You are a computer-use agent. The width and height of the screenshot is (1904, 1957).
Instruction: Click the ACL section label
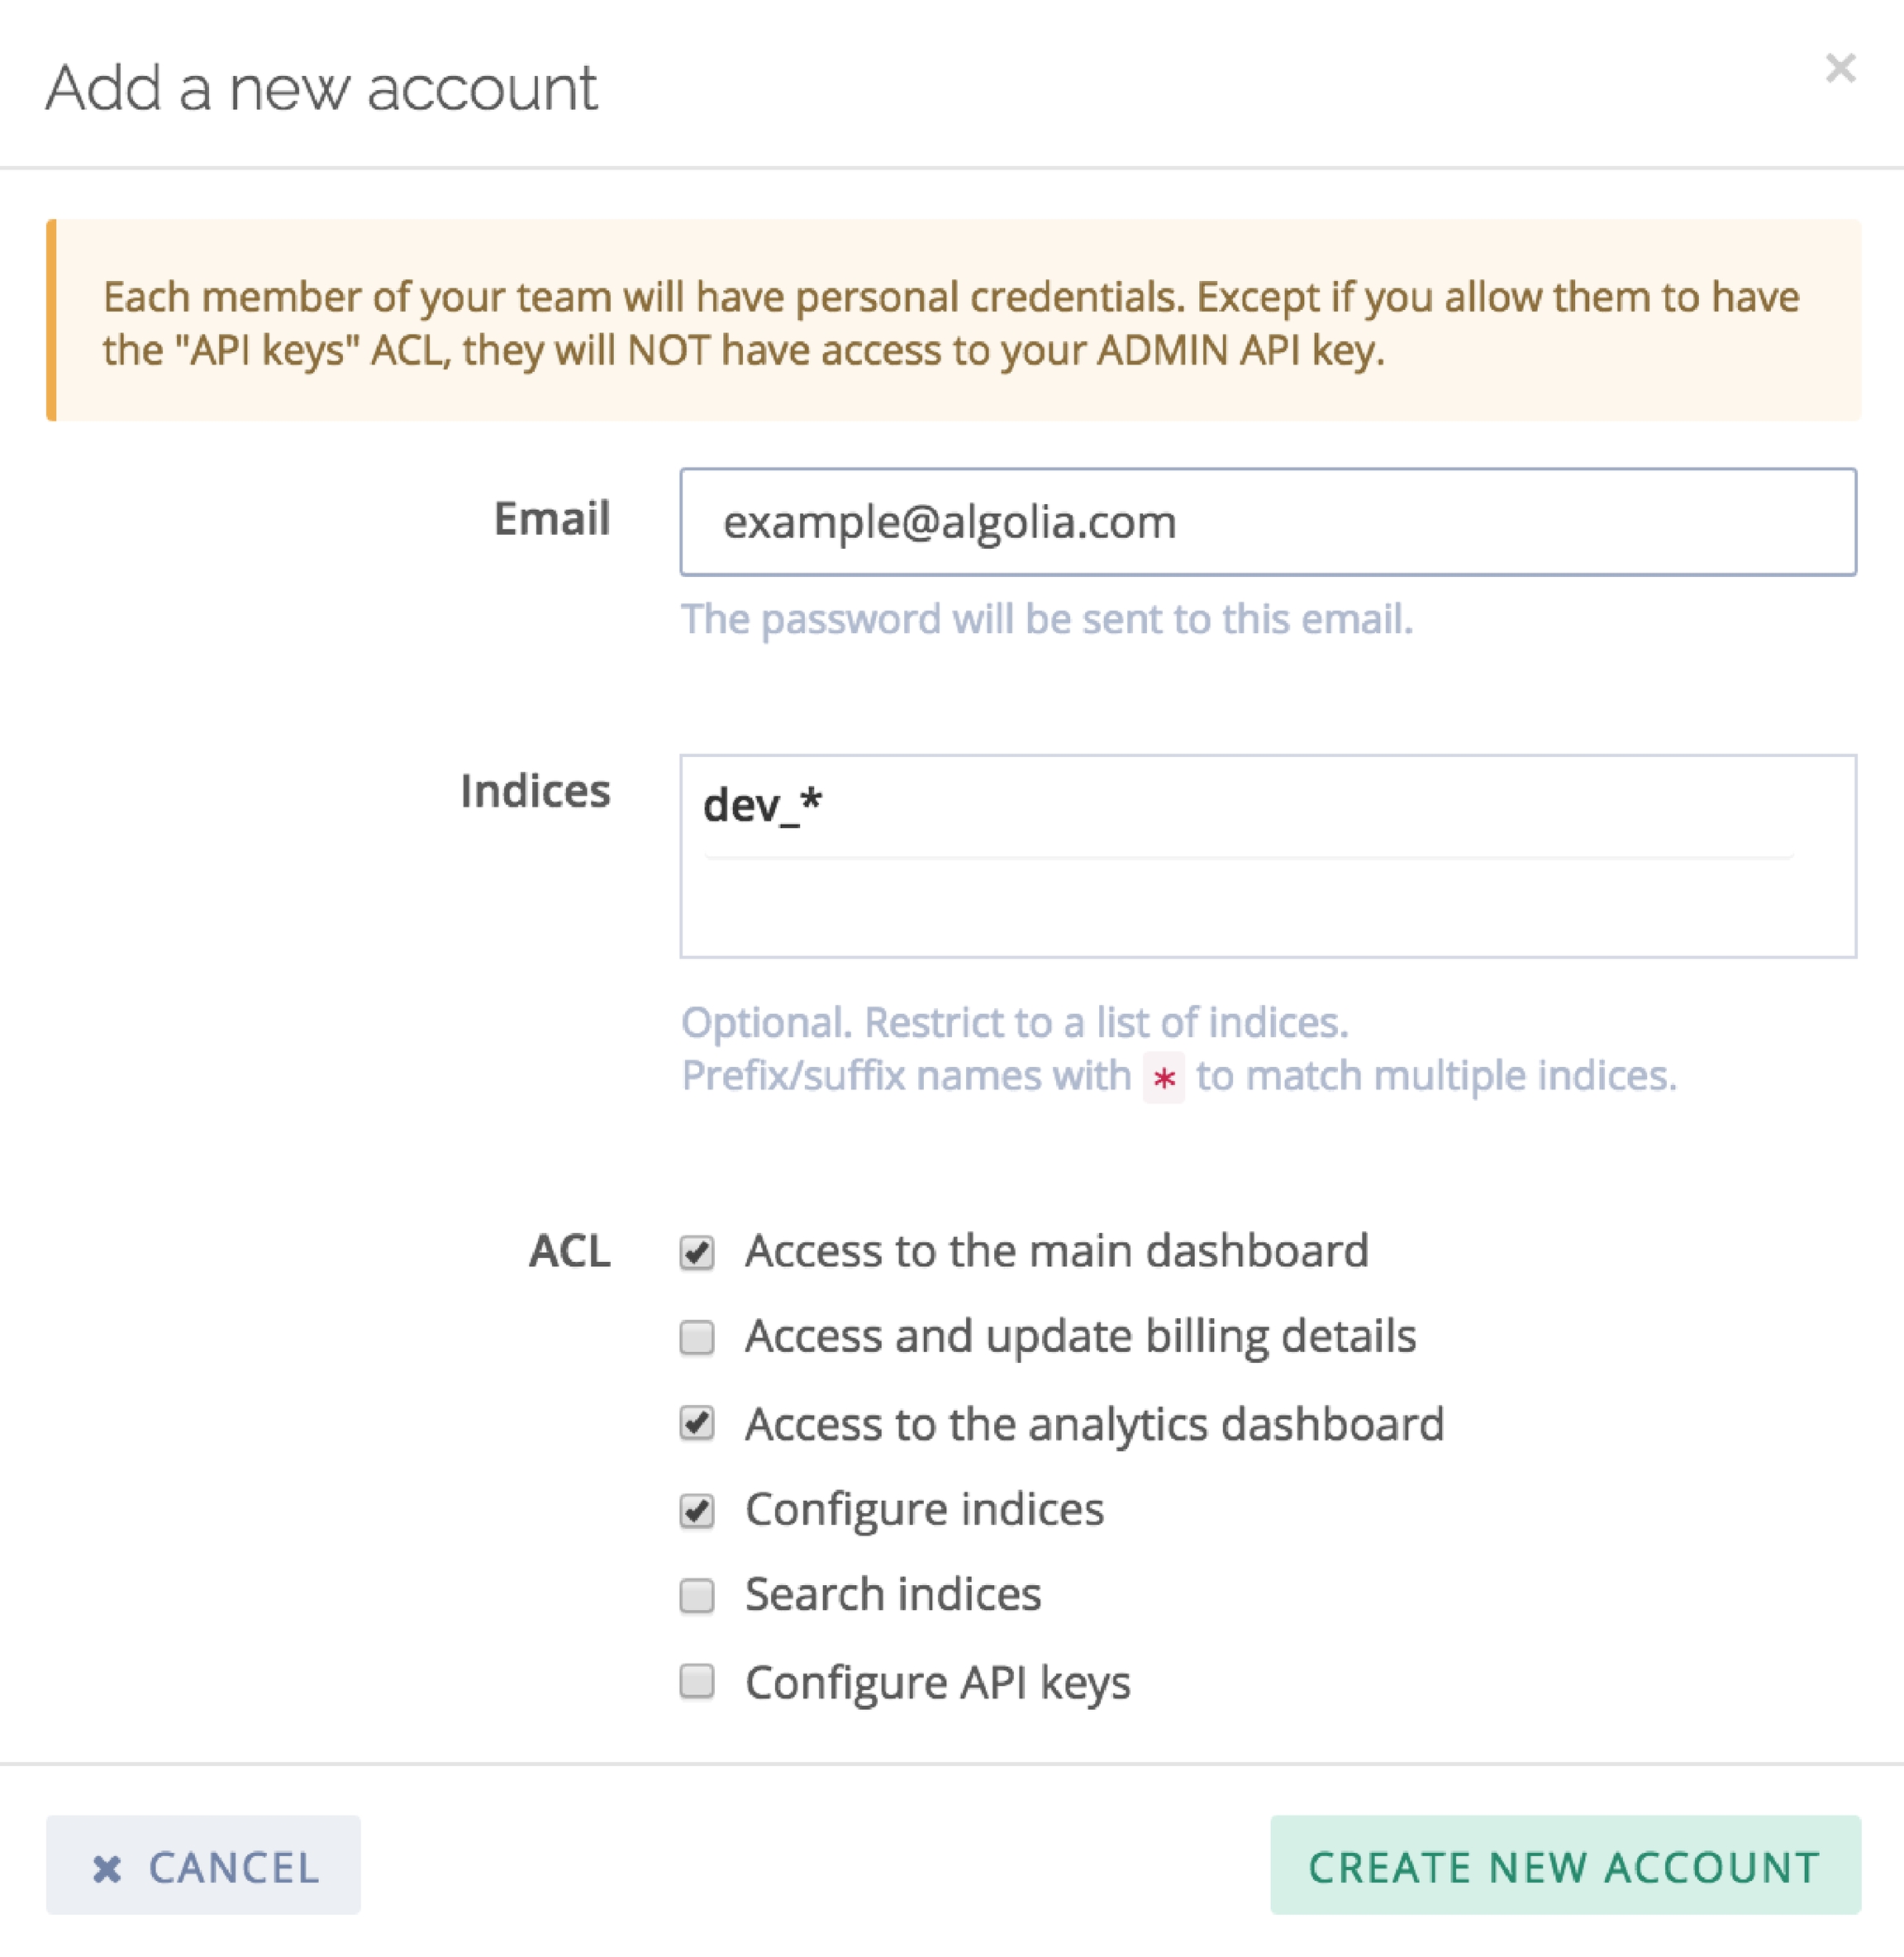(569, 1251)
